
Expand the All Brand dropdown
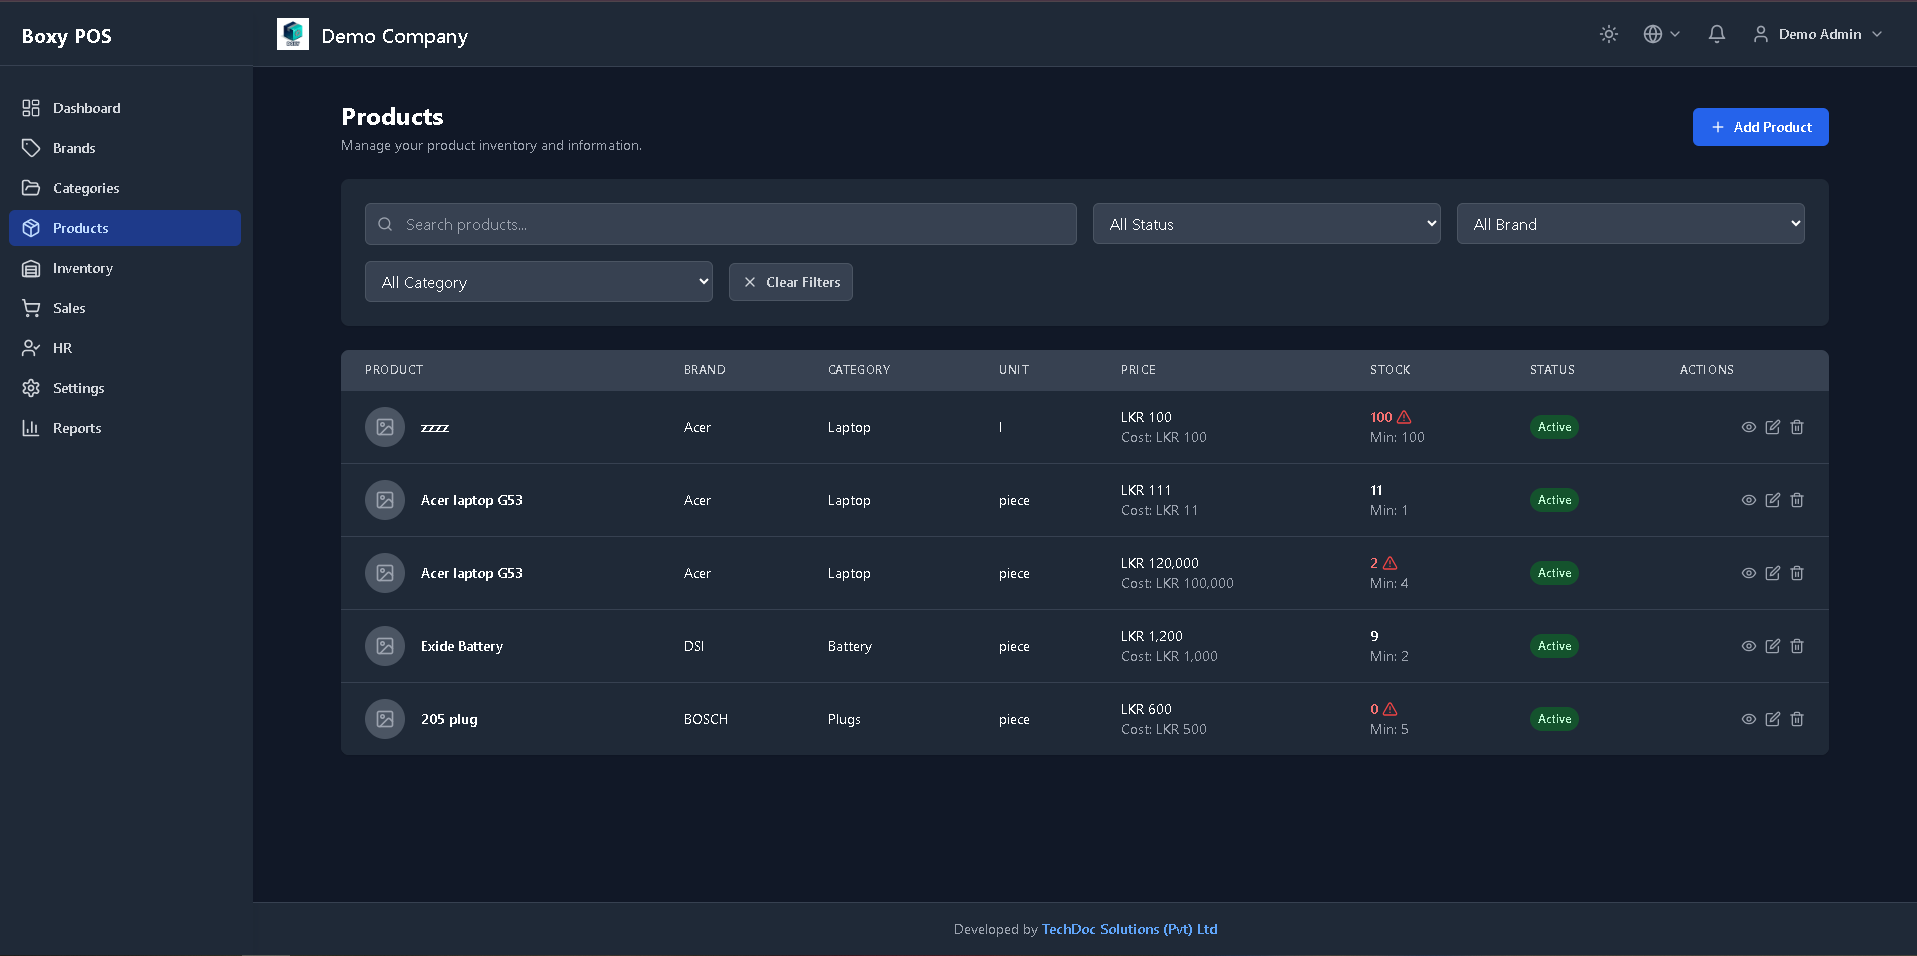pyautogui.click(x=1631, y=224)
